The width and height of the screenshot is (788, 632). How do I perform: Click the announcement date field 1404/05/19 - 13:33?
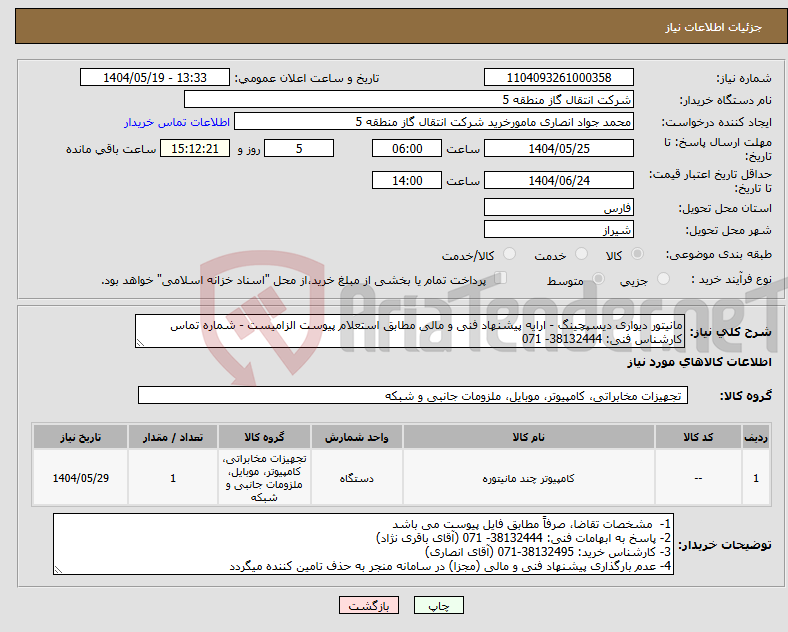click(x=155, y=78)
